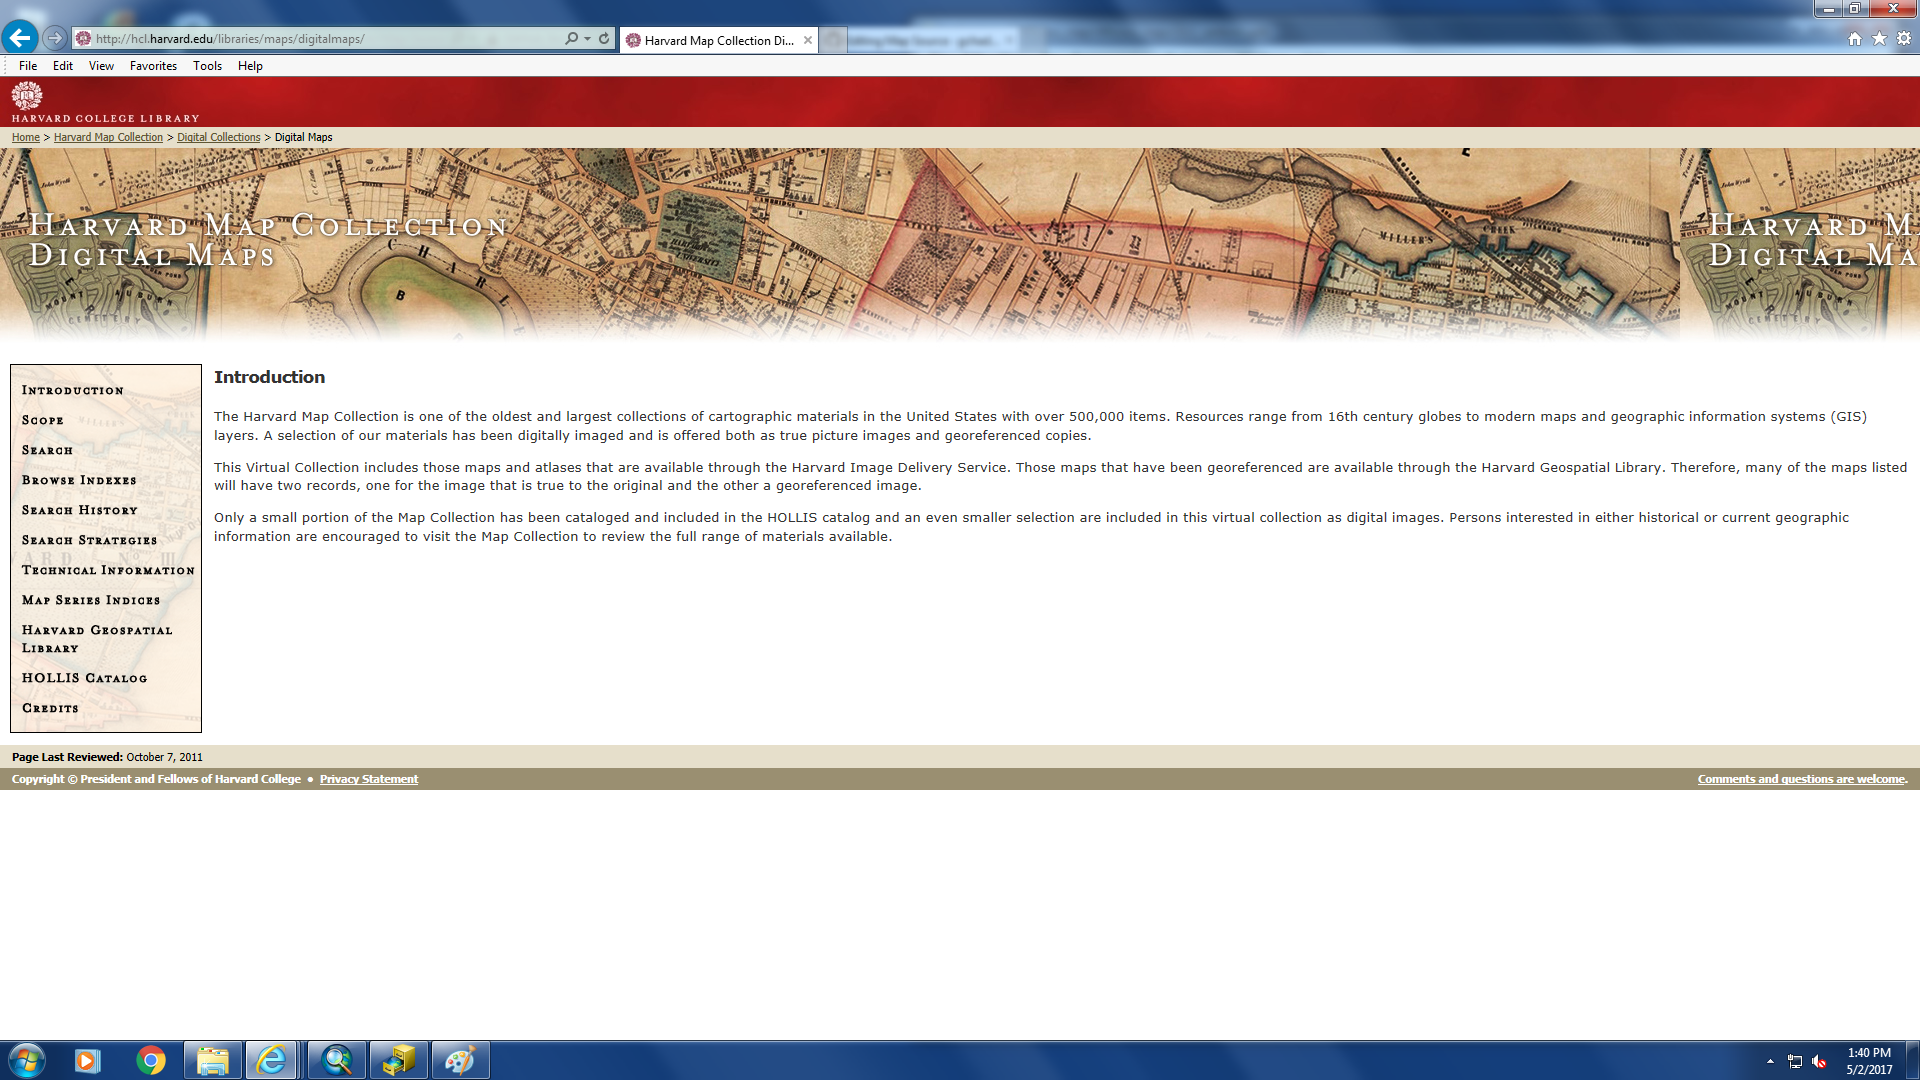1920x1080 pixels.
Task: Switch to Internet Explorer taskbar icon
Action: pos(271,1060)
